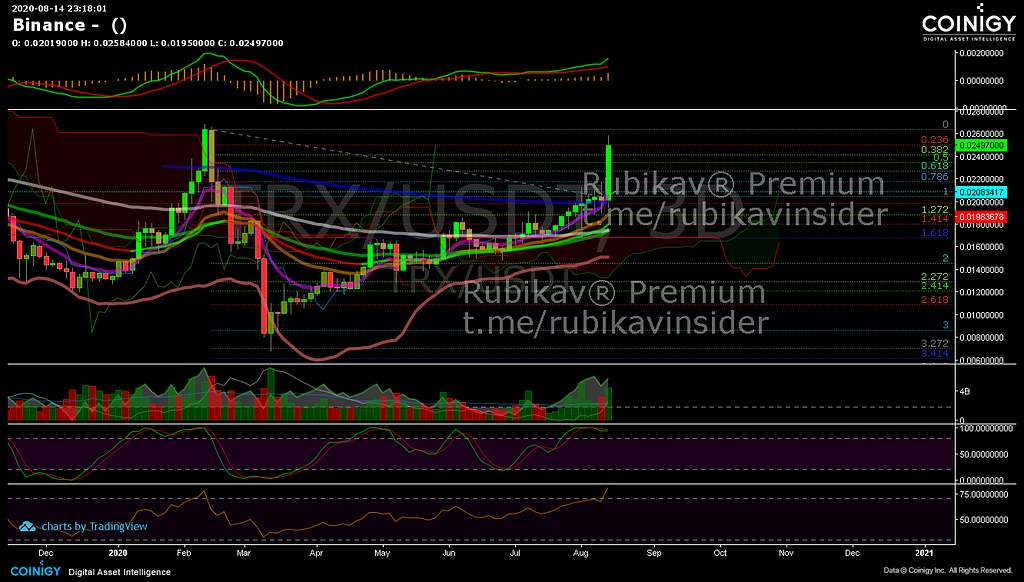Click the 'Binance - ()' chart title
Screen dimensions: 1024x582
(x=70, y=25)
